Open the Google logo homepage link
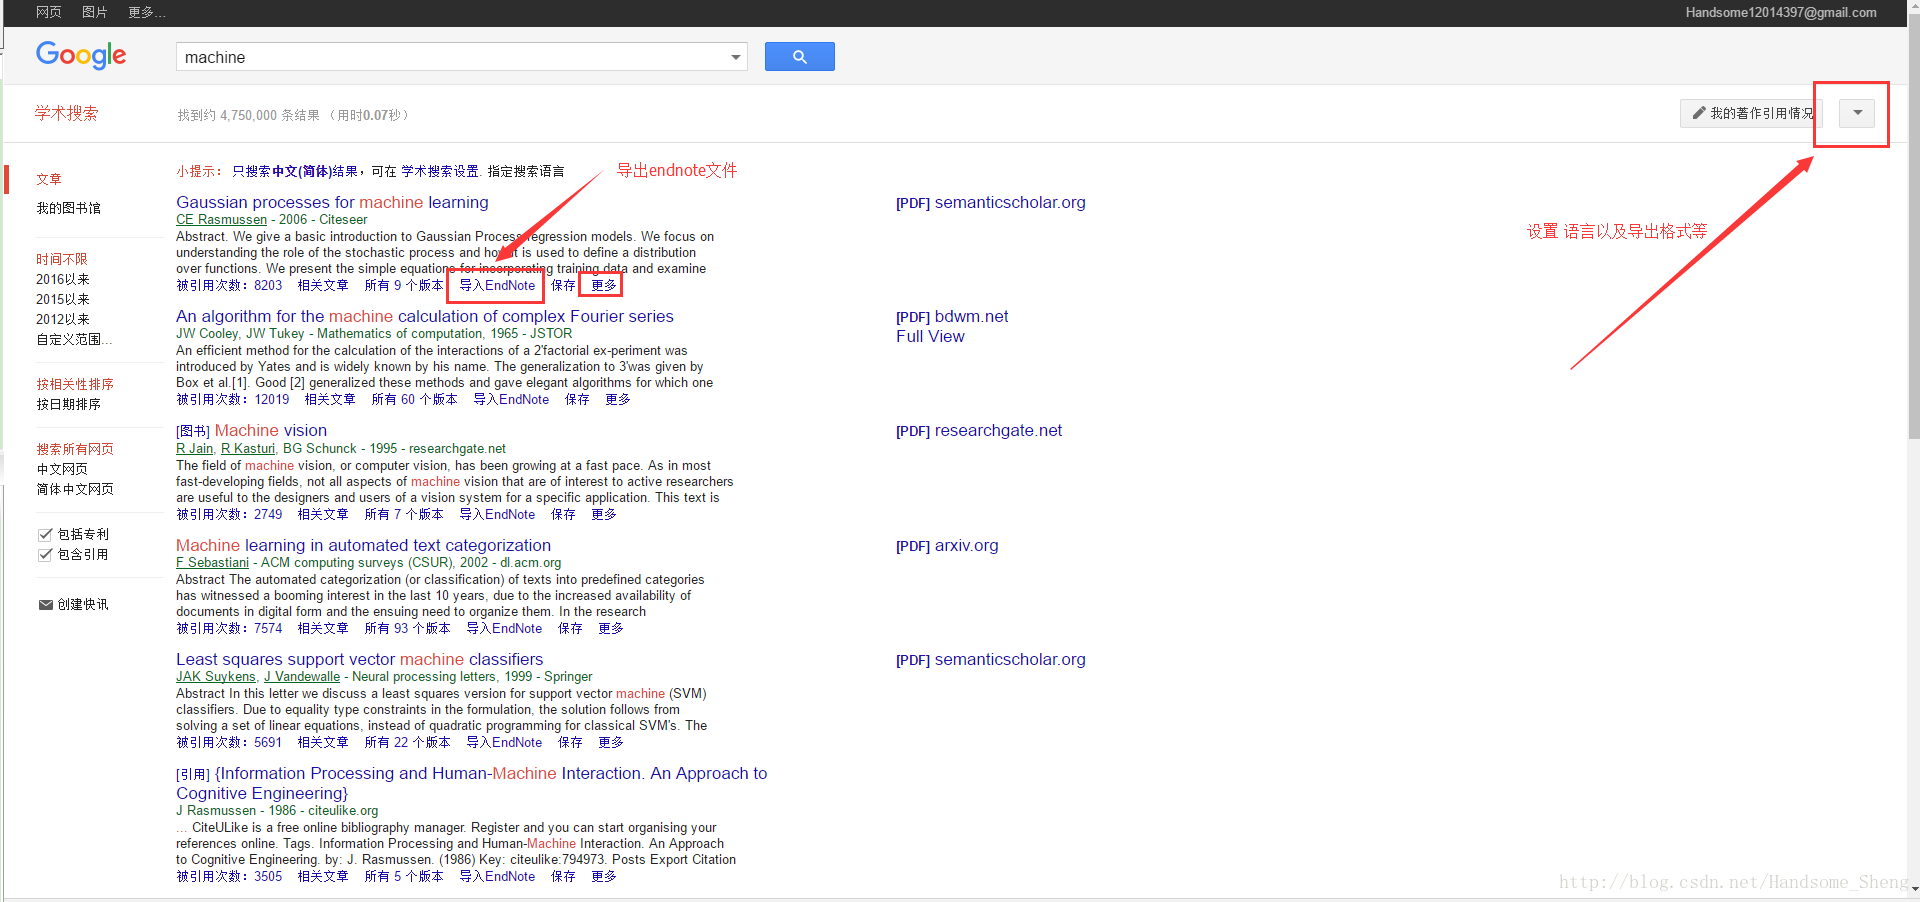Viewport: 1920px width, 902px height. 81,56
